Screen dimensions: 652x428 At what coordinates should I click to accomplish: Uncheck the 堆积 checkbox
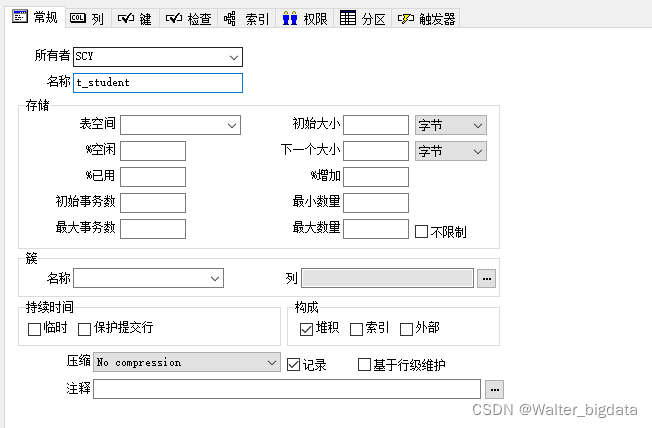(x=306, y=329)
